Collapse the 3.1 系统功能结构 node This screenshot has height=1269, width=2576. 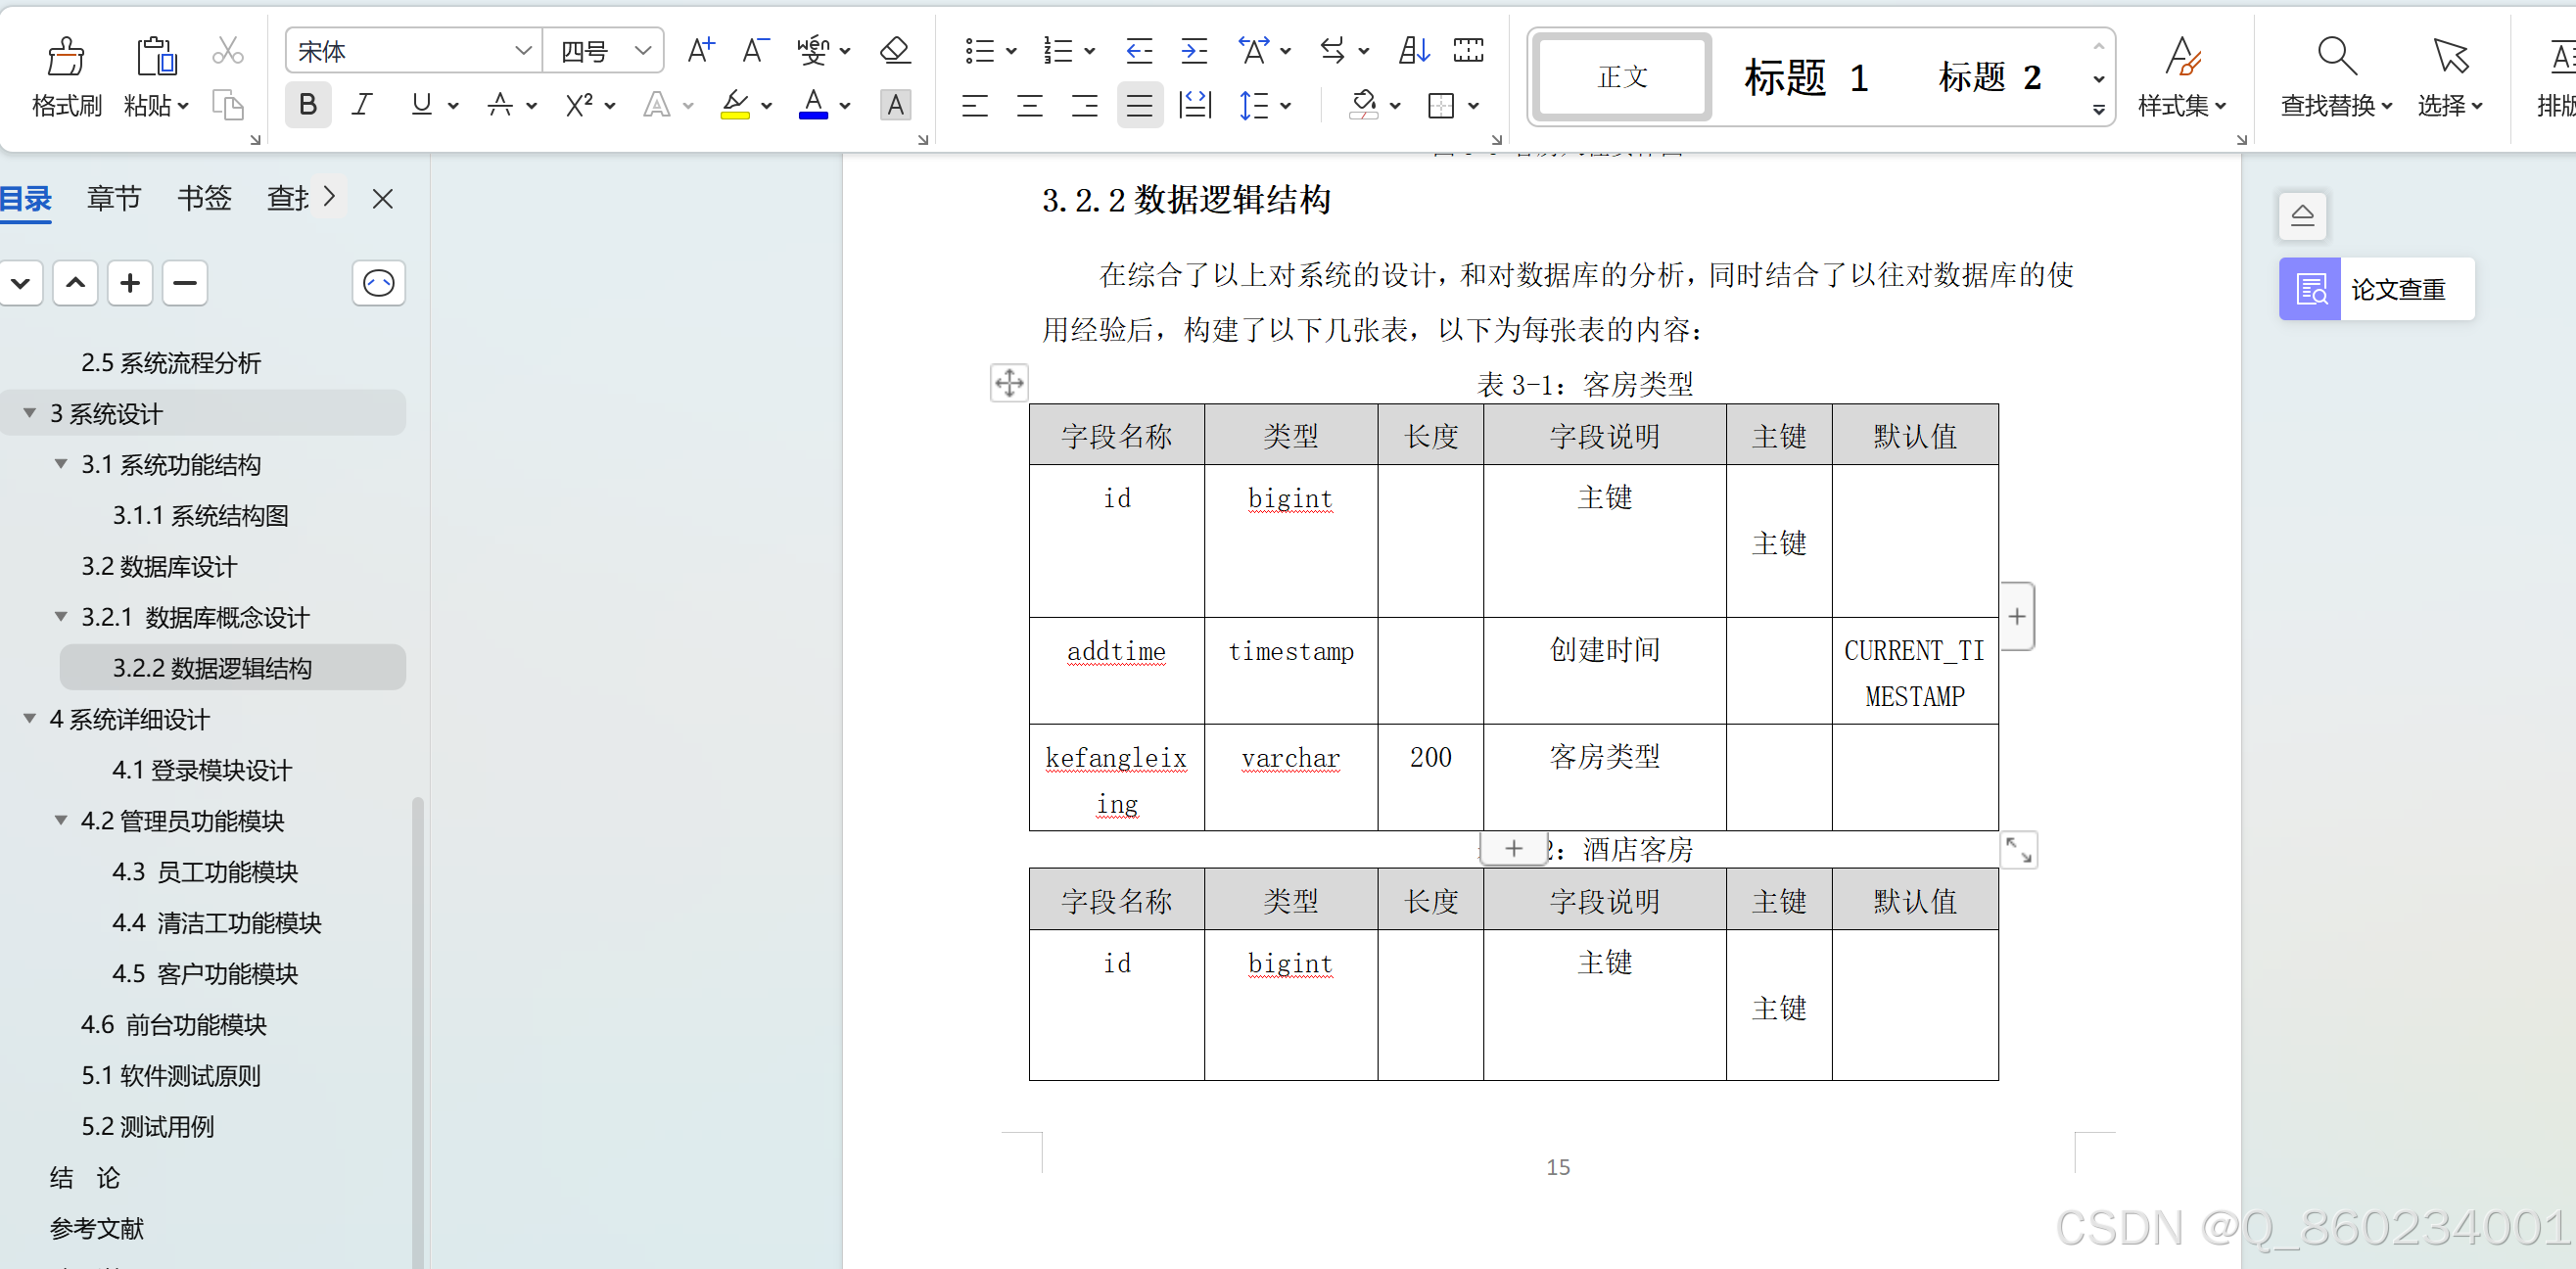pos(60,464)
